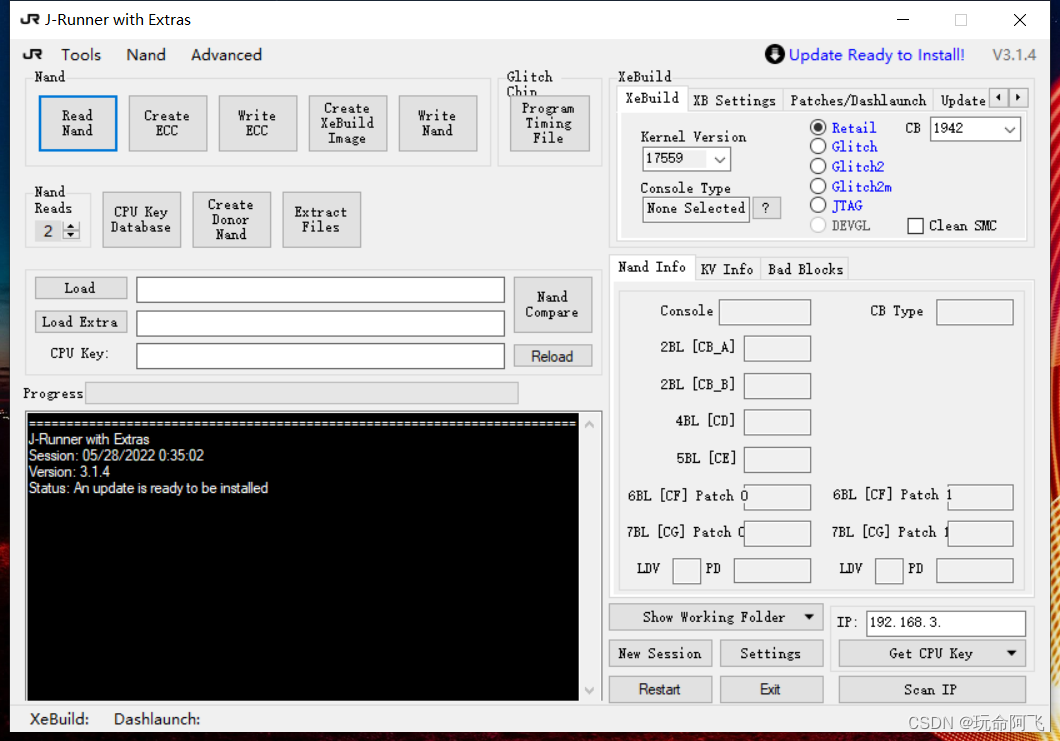Click the None Selected console type field

point(696,209)
